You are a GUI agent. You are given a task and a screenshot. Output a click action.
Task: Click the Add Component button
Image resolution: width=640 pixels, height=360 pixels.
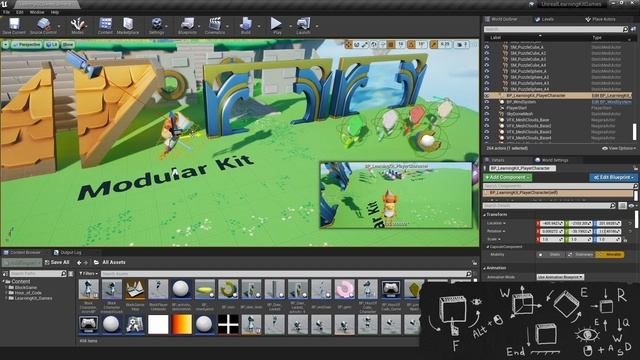point(508,178)
